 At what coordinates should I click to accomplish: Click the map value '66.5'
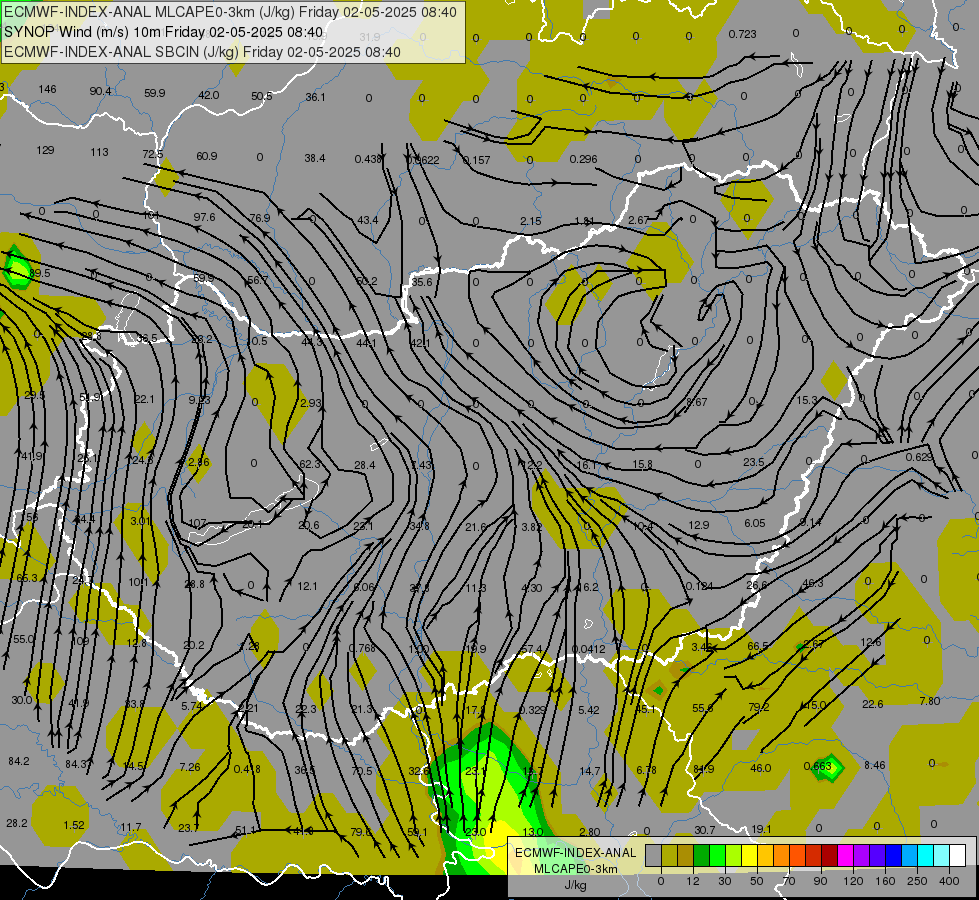[x=757, y=646]
